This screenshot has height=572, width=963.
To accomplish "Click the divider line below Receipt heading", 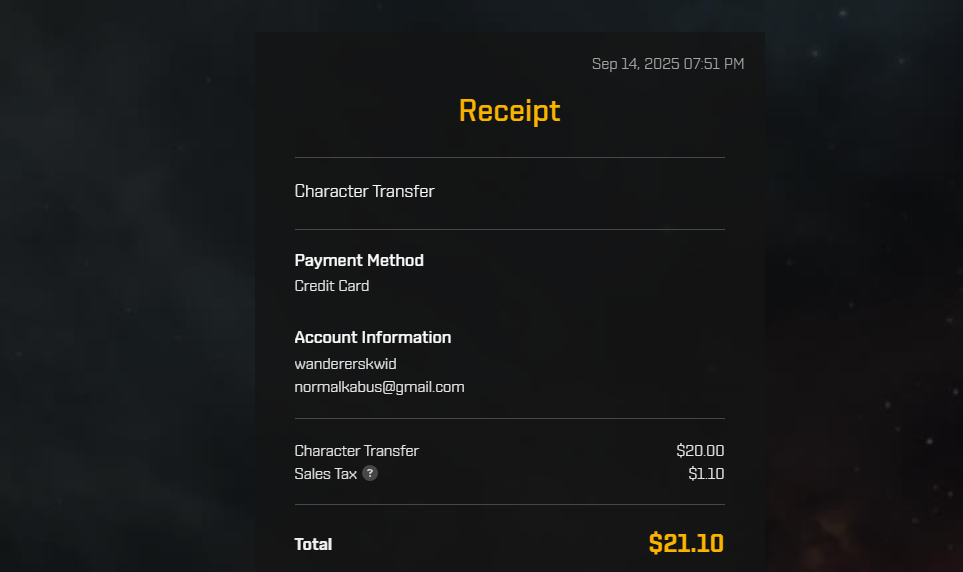I will tap(509, 158).
